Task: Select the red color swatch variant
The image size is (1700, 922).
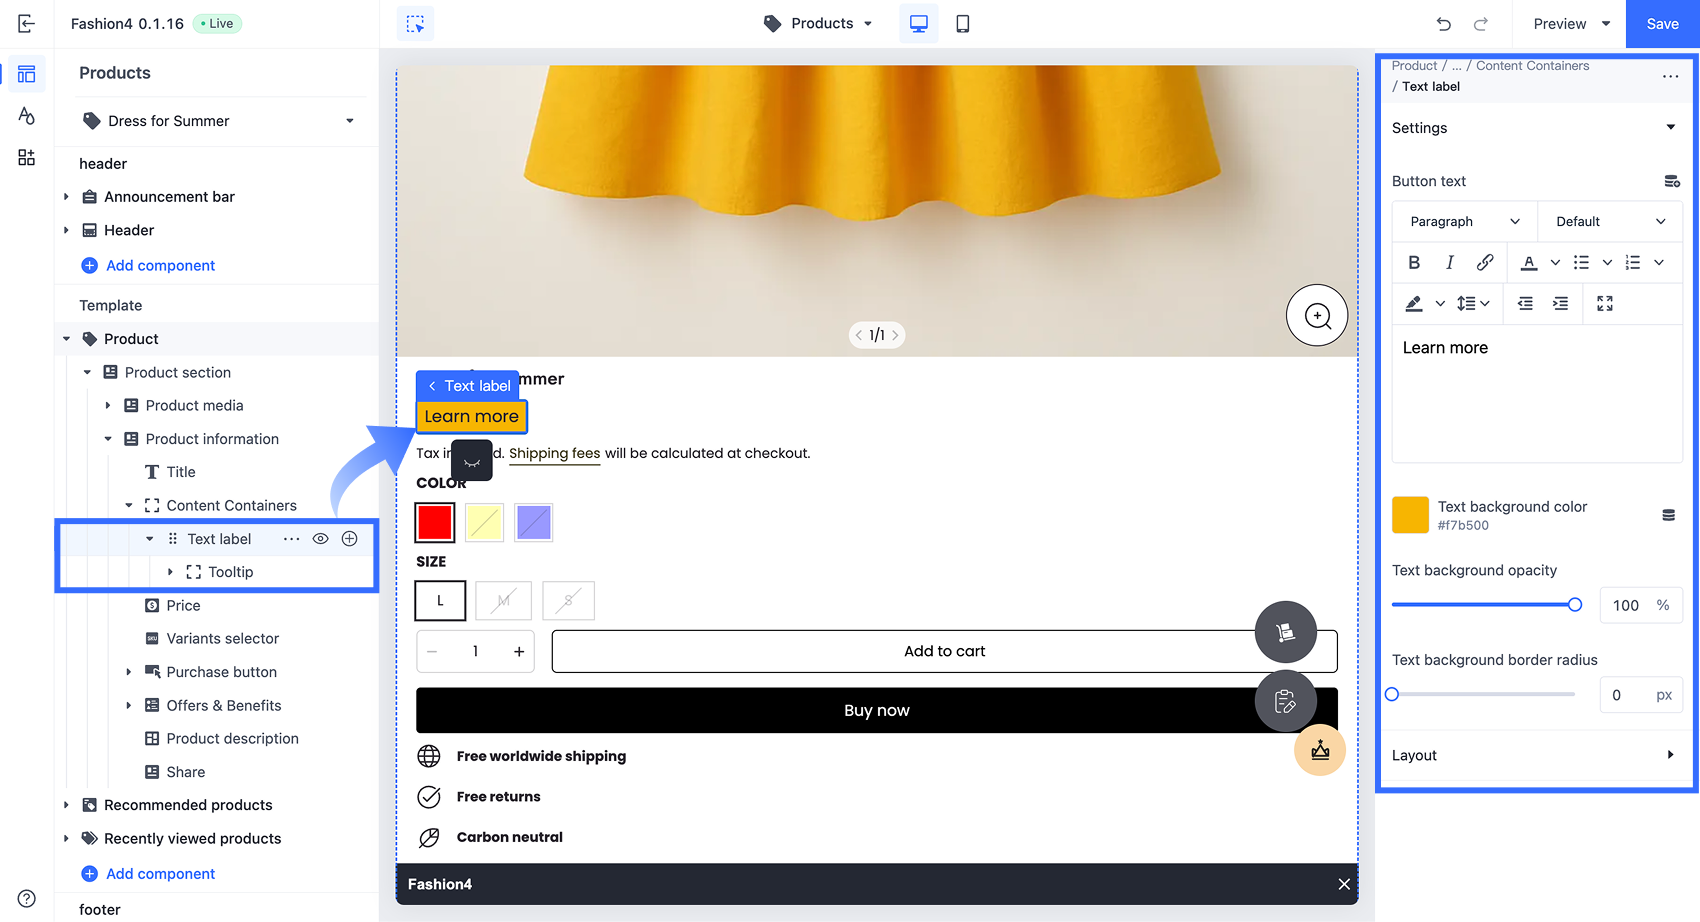Action: pyautogui.click(x=435, y=522)
